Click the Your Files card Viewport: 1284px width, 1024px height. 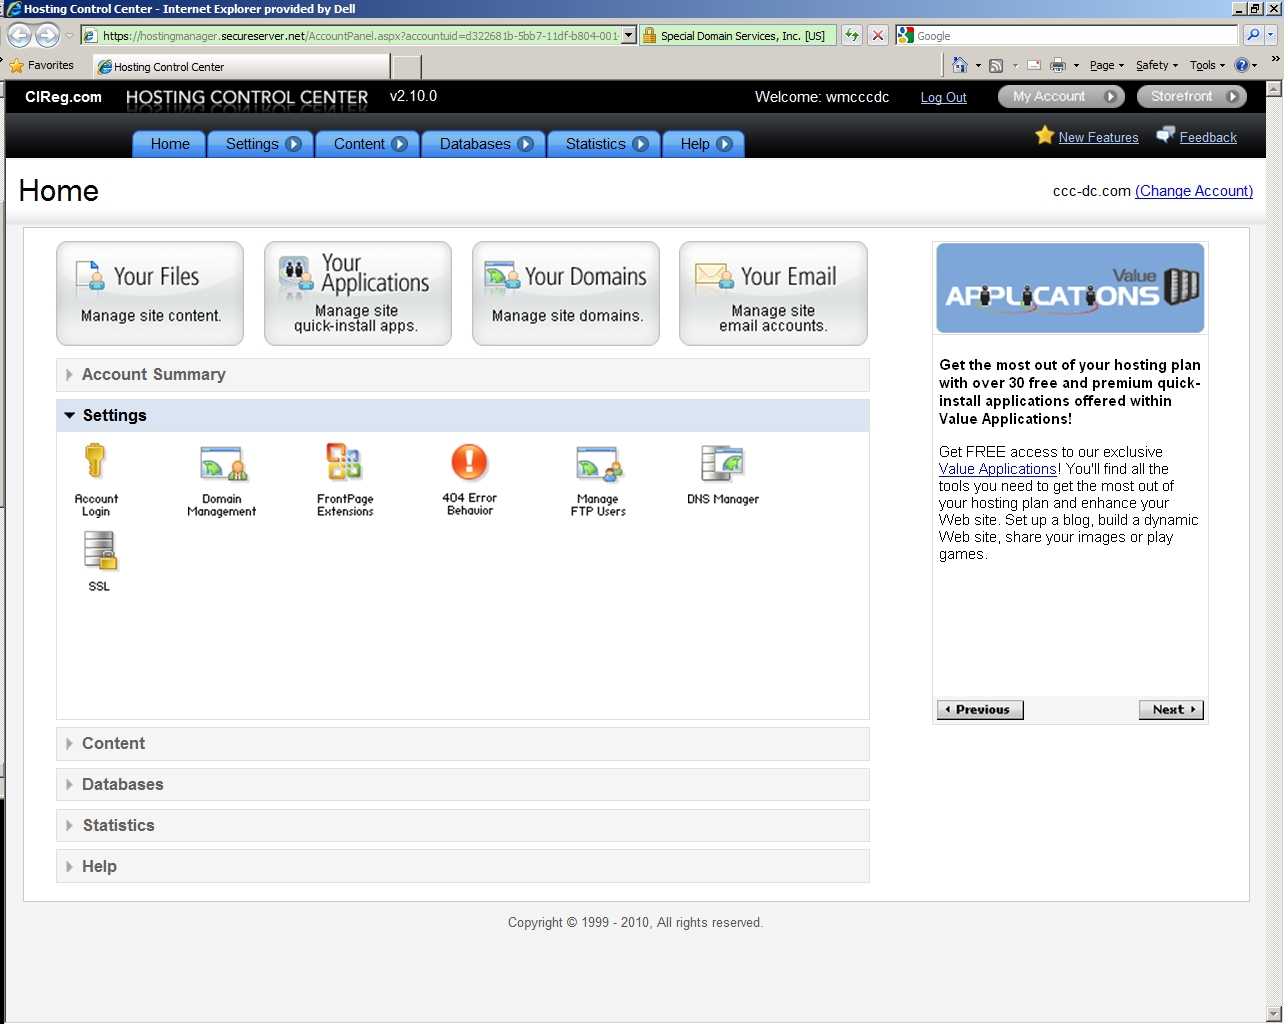(150, 294)
